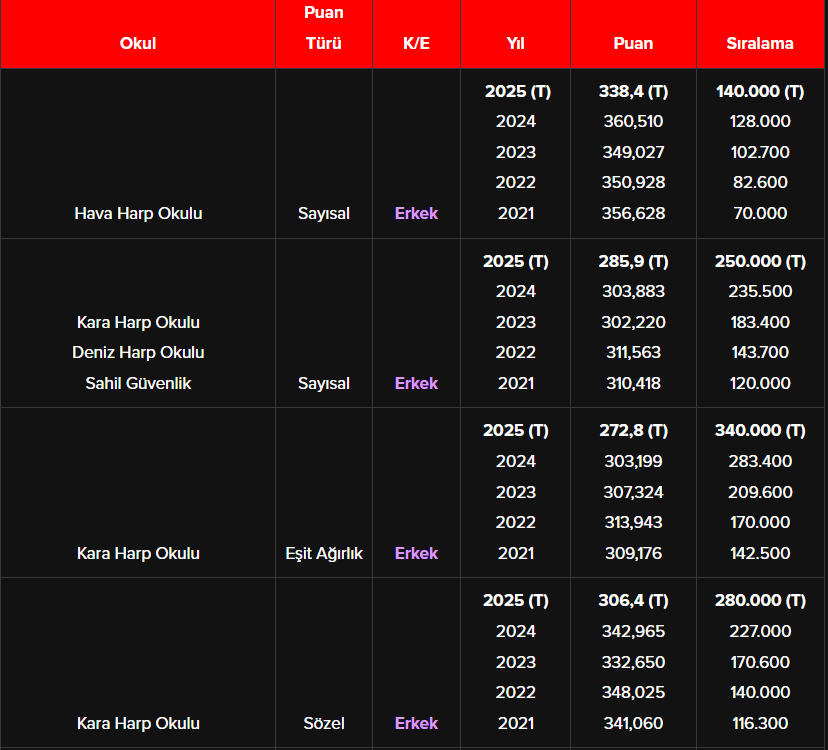Click Kara Harp Okulu above Deniz Harp Okulu
828x750 pixels.
tap(138, 322)
